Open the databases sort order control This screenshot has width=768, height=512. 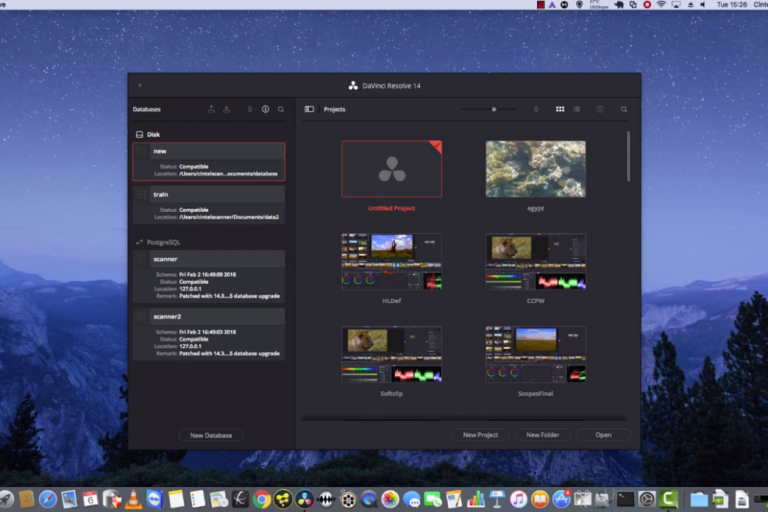coord(250,109)
